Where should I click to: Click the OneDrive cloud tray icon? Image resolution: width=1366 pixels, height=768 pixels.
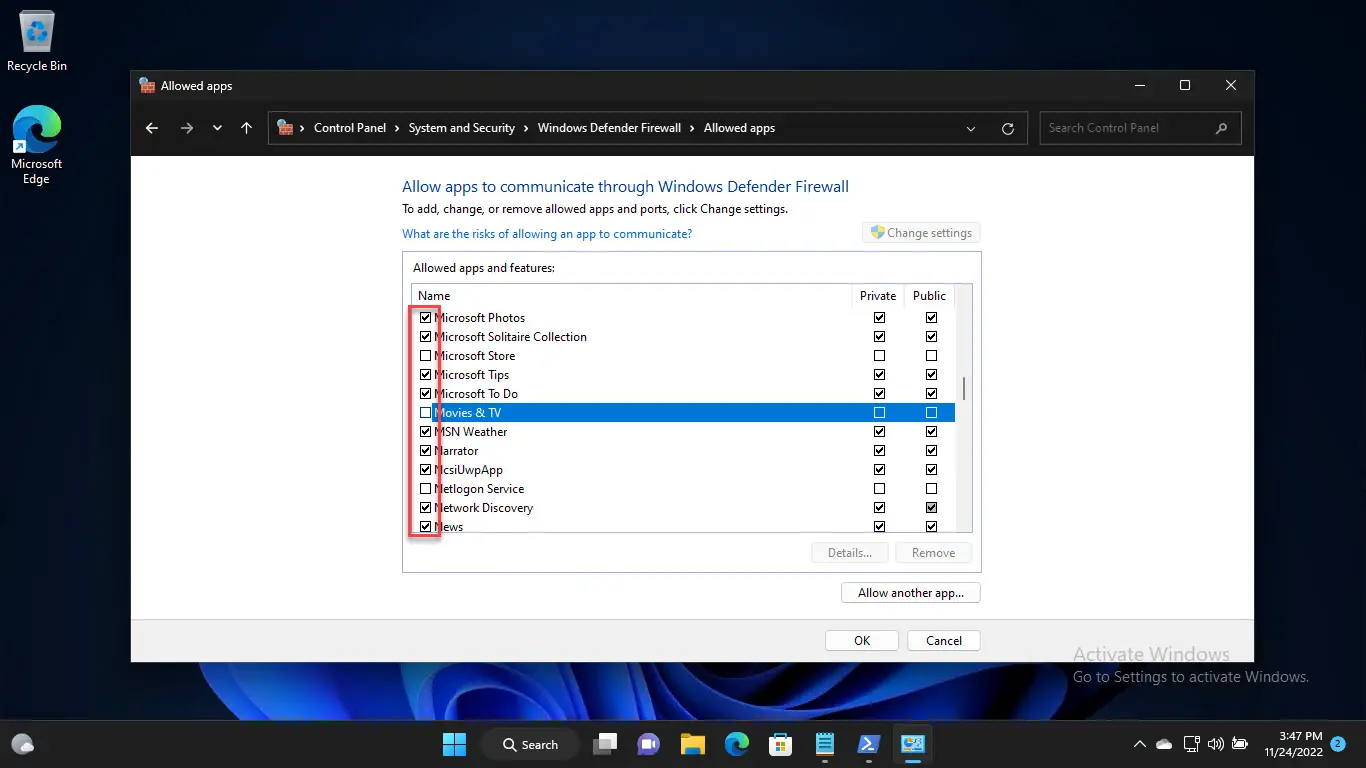1164,744
